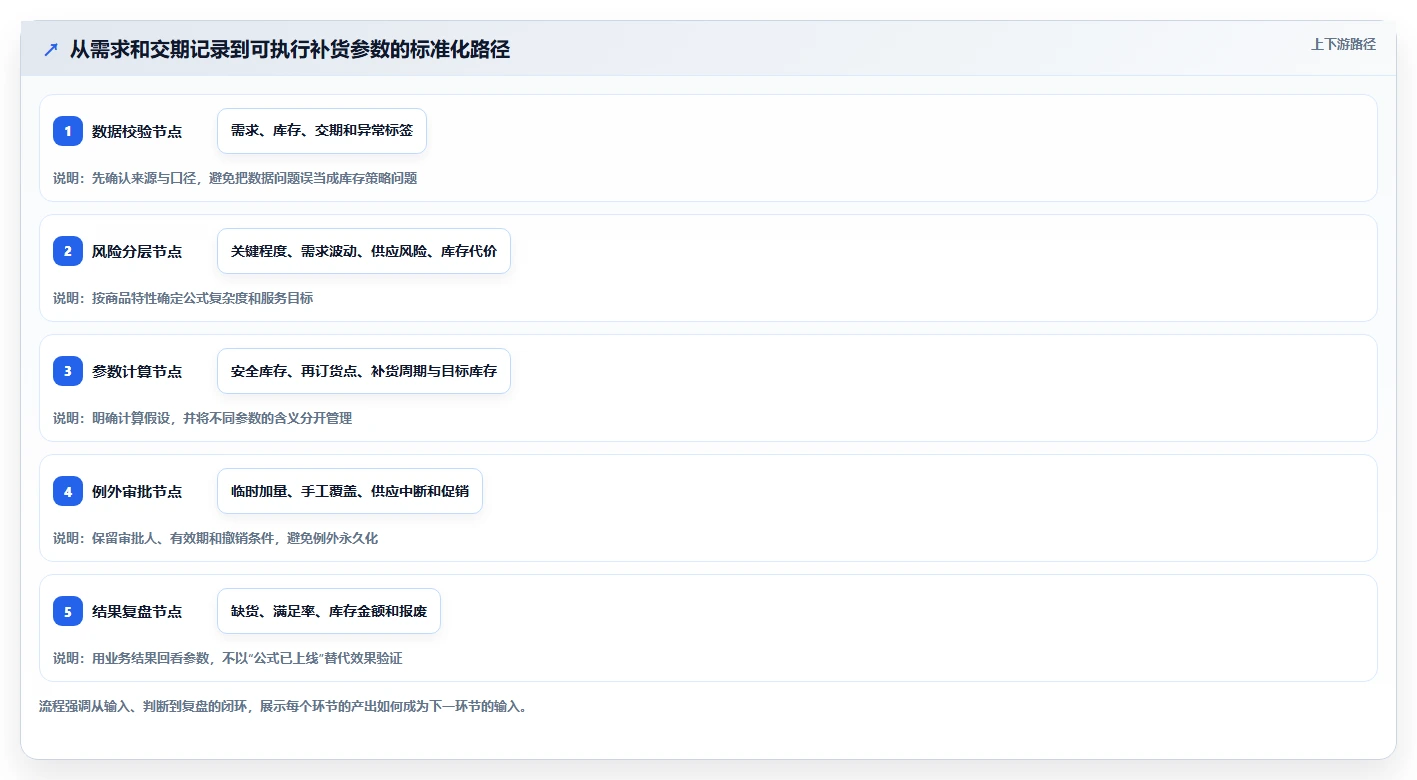This screenshot has height=780, width=1417.
Task: Click the 安全库存、再订货点、补货周期与目标库存 chip
Action: point(364,371)
